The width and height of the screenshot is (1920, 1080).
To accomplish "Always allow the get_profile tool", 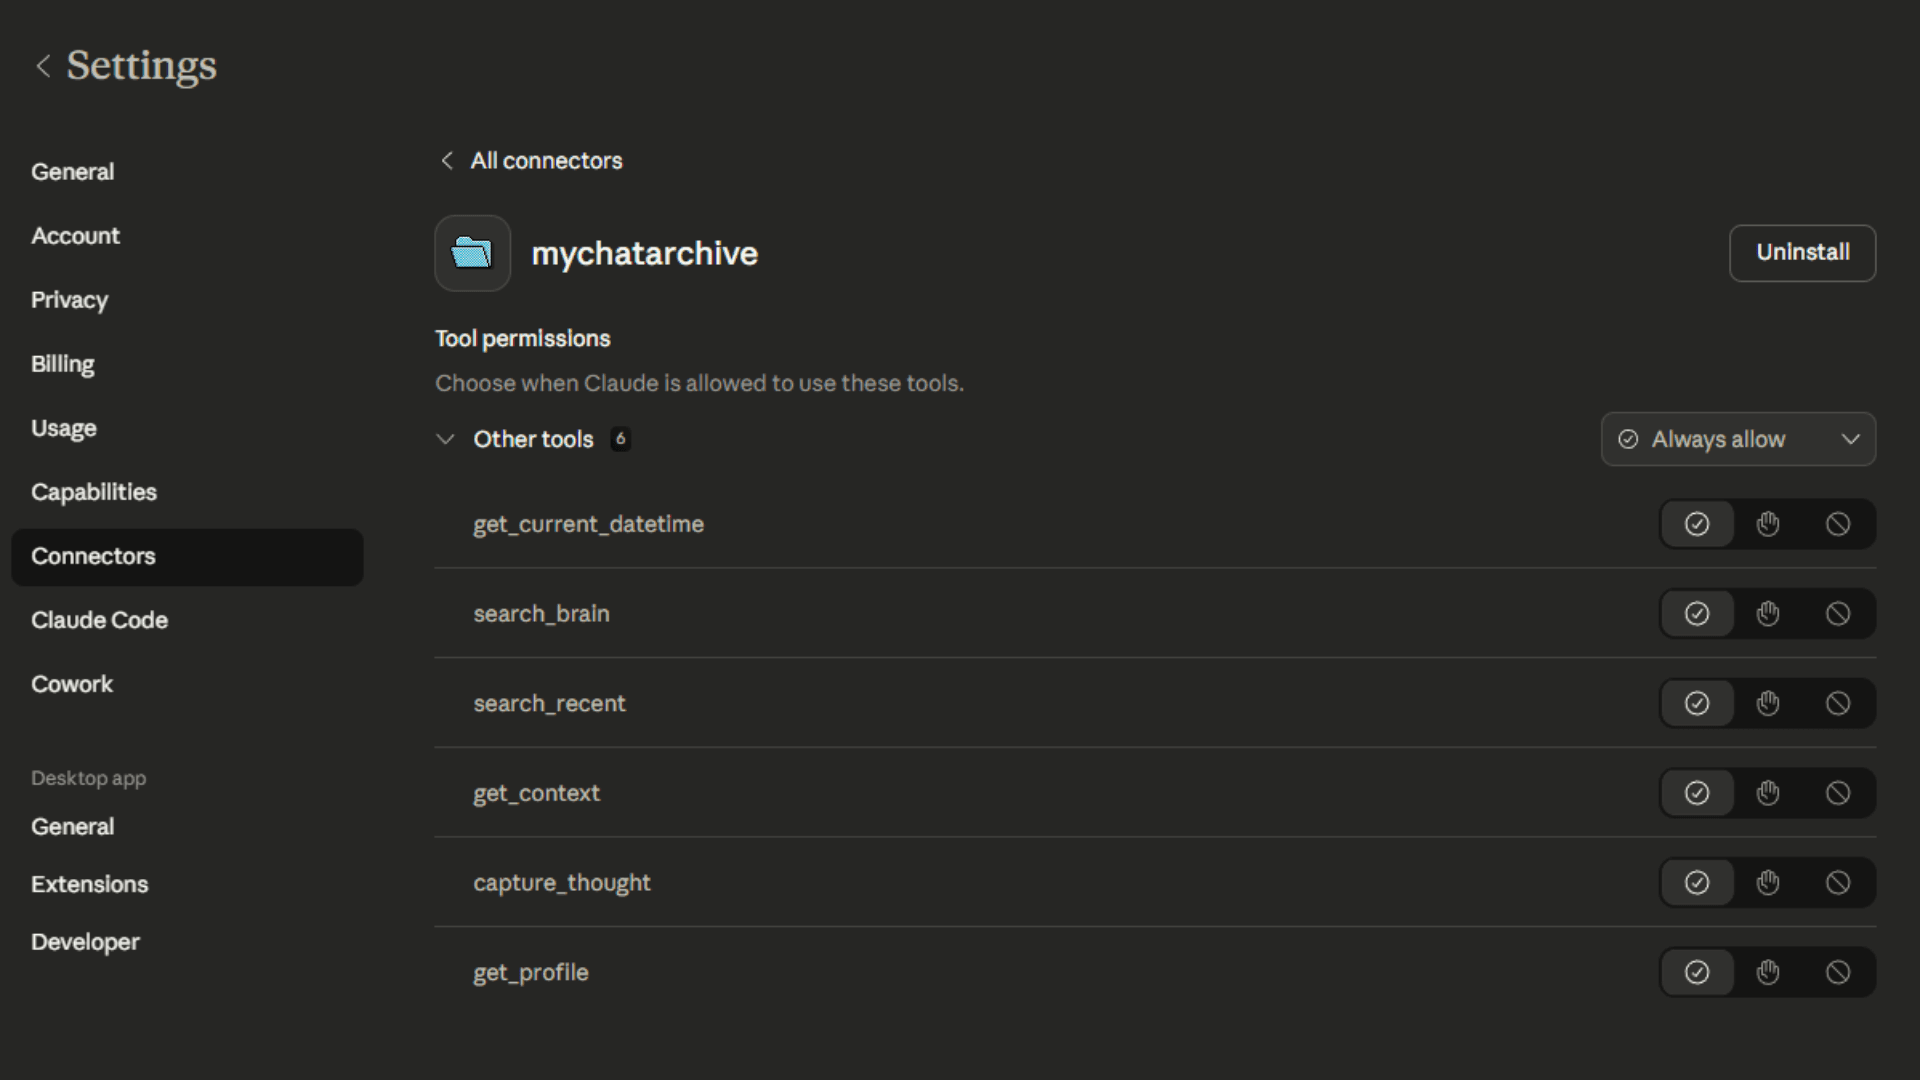I will tap(1697, 971).
